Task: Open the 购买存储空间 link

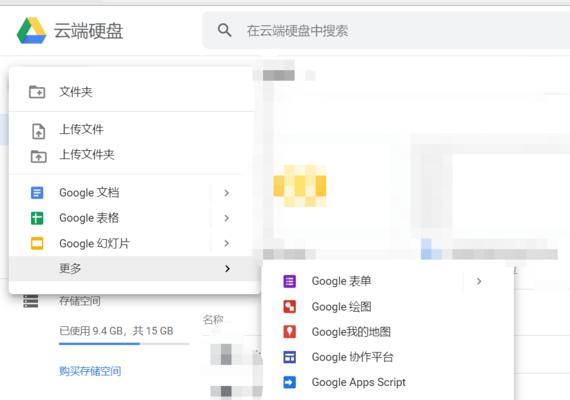Action: point(90,371)
